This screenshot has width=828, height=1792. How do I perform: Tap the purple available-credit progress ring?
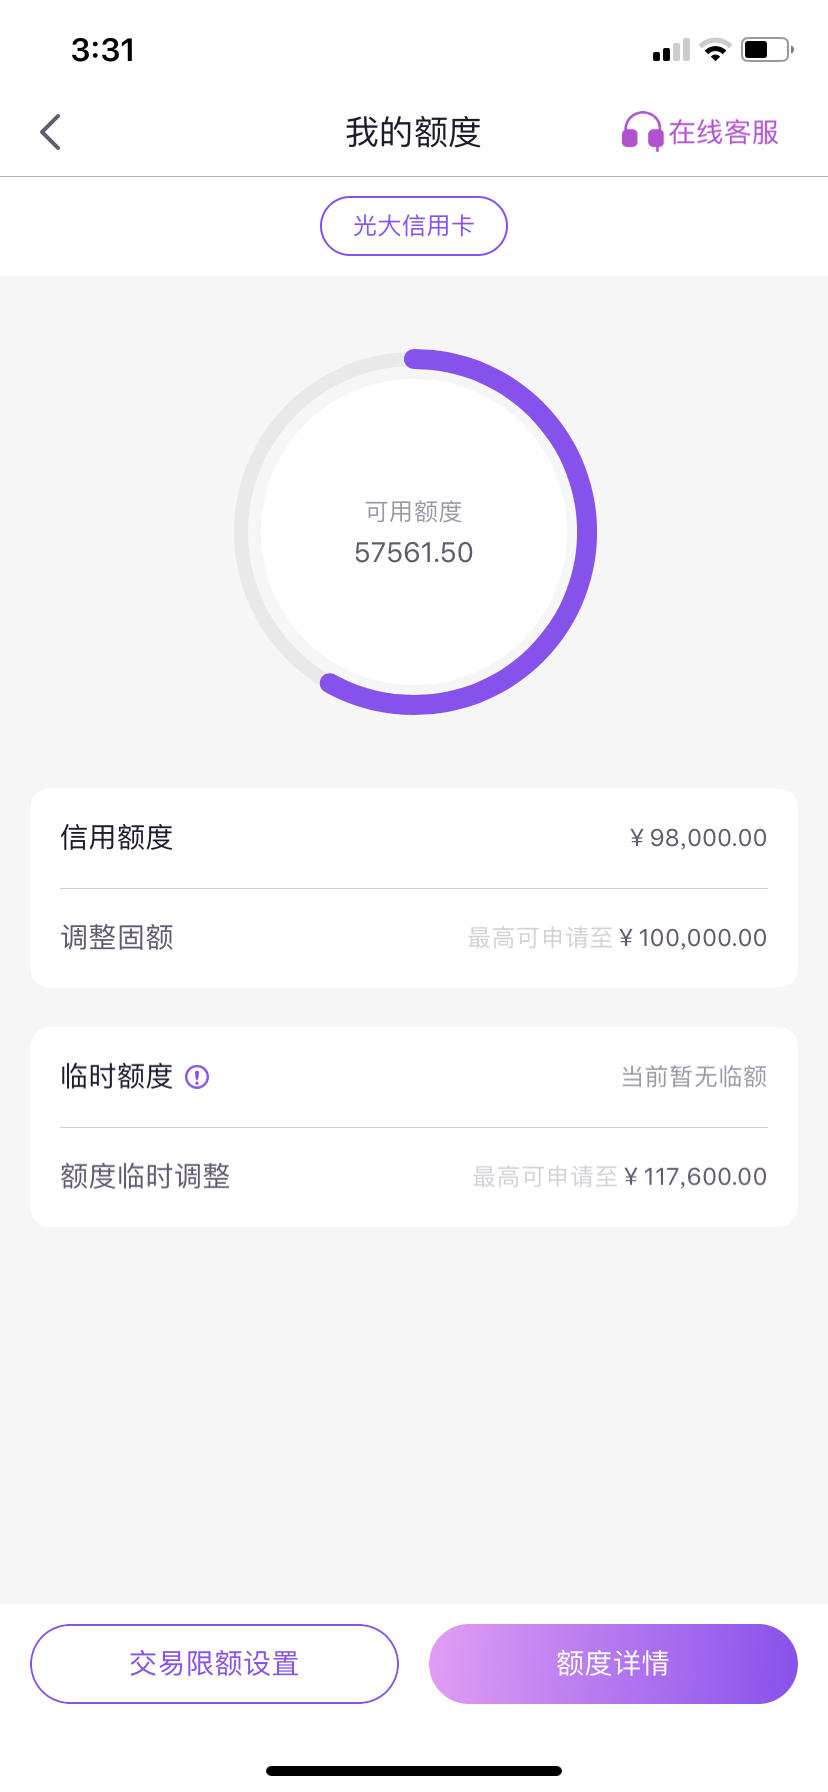click(x=415, y=532)
